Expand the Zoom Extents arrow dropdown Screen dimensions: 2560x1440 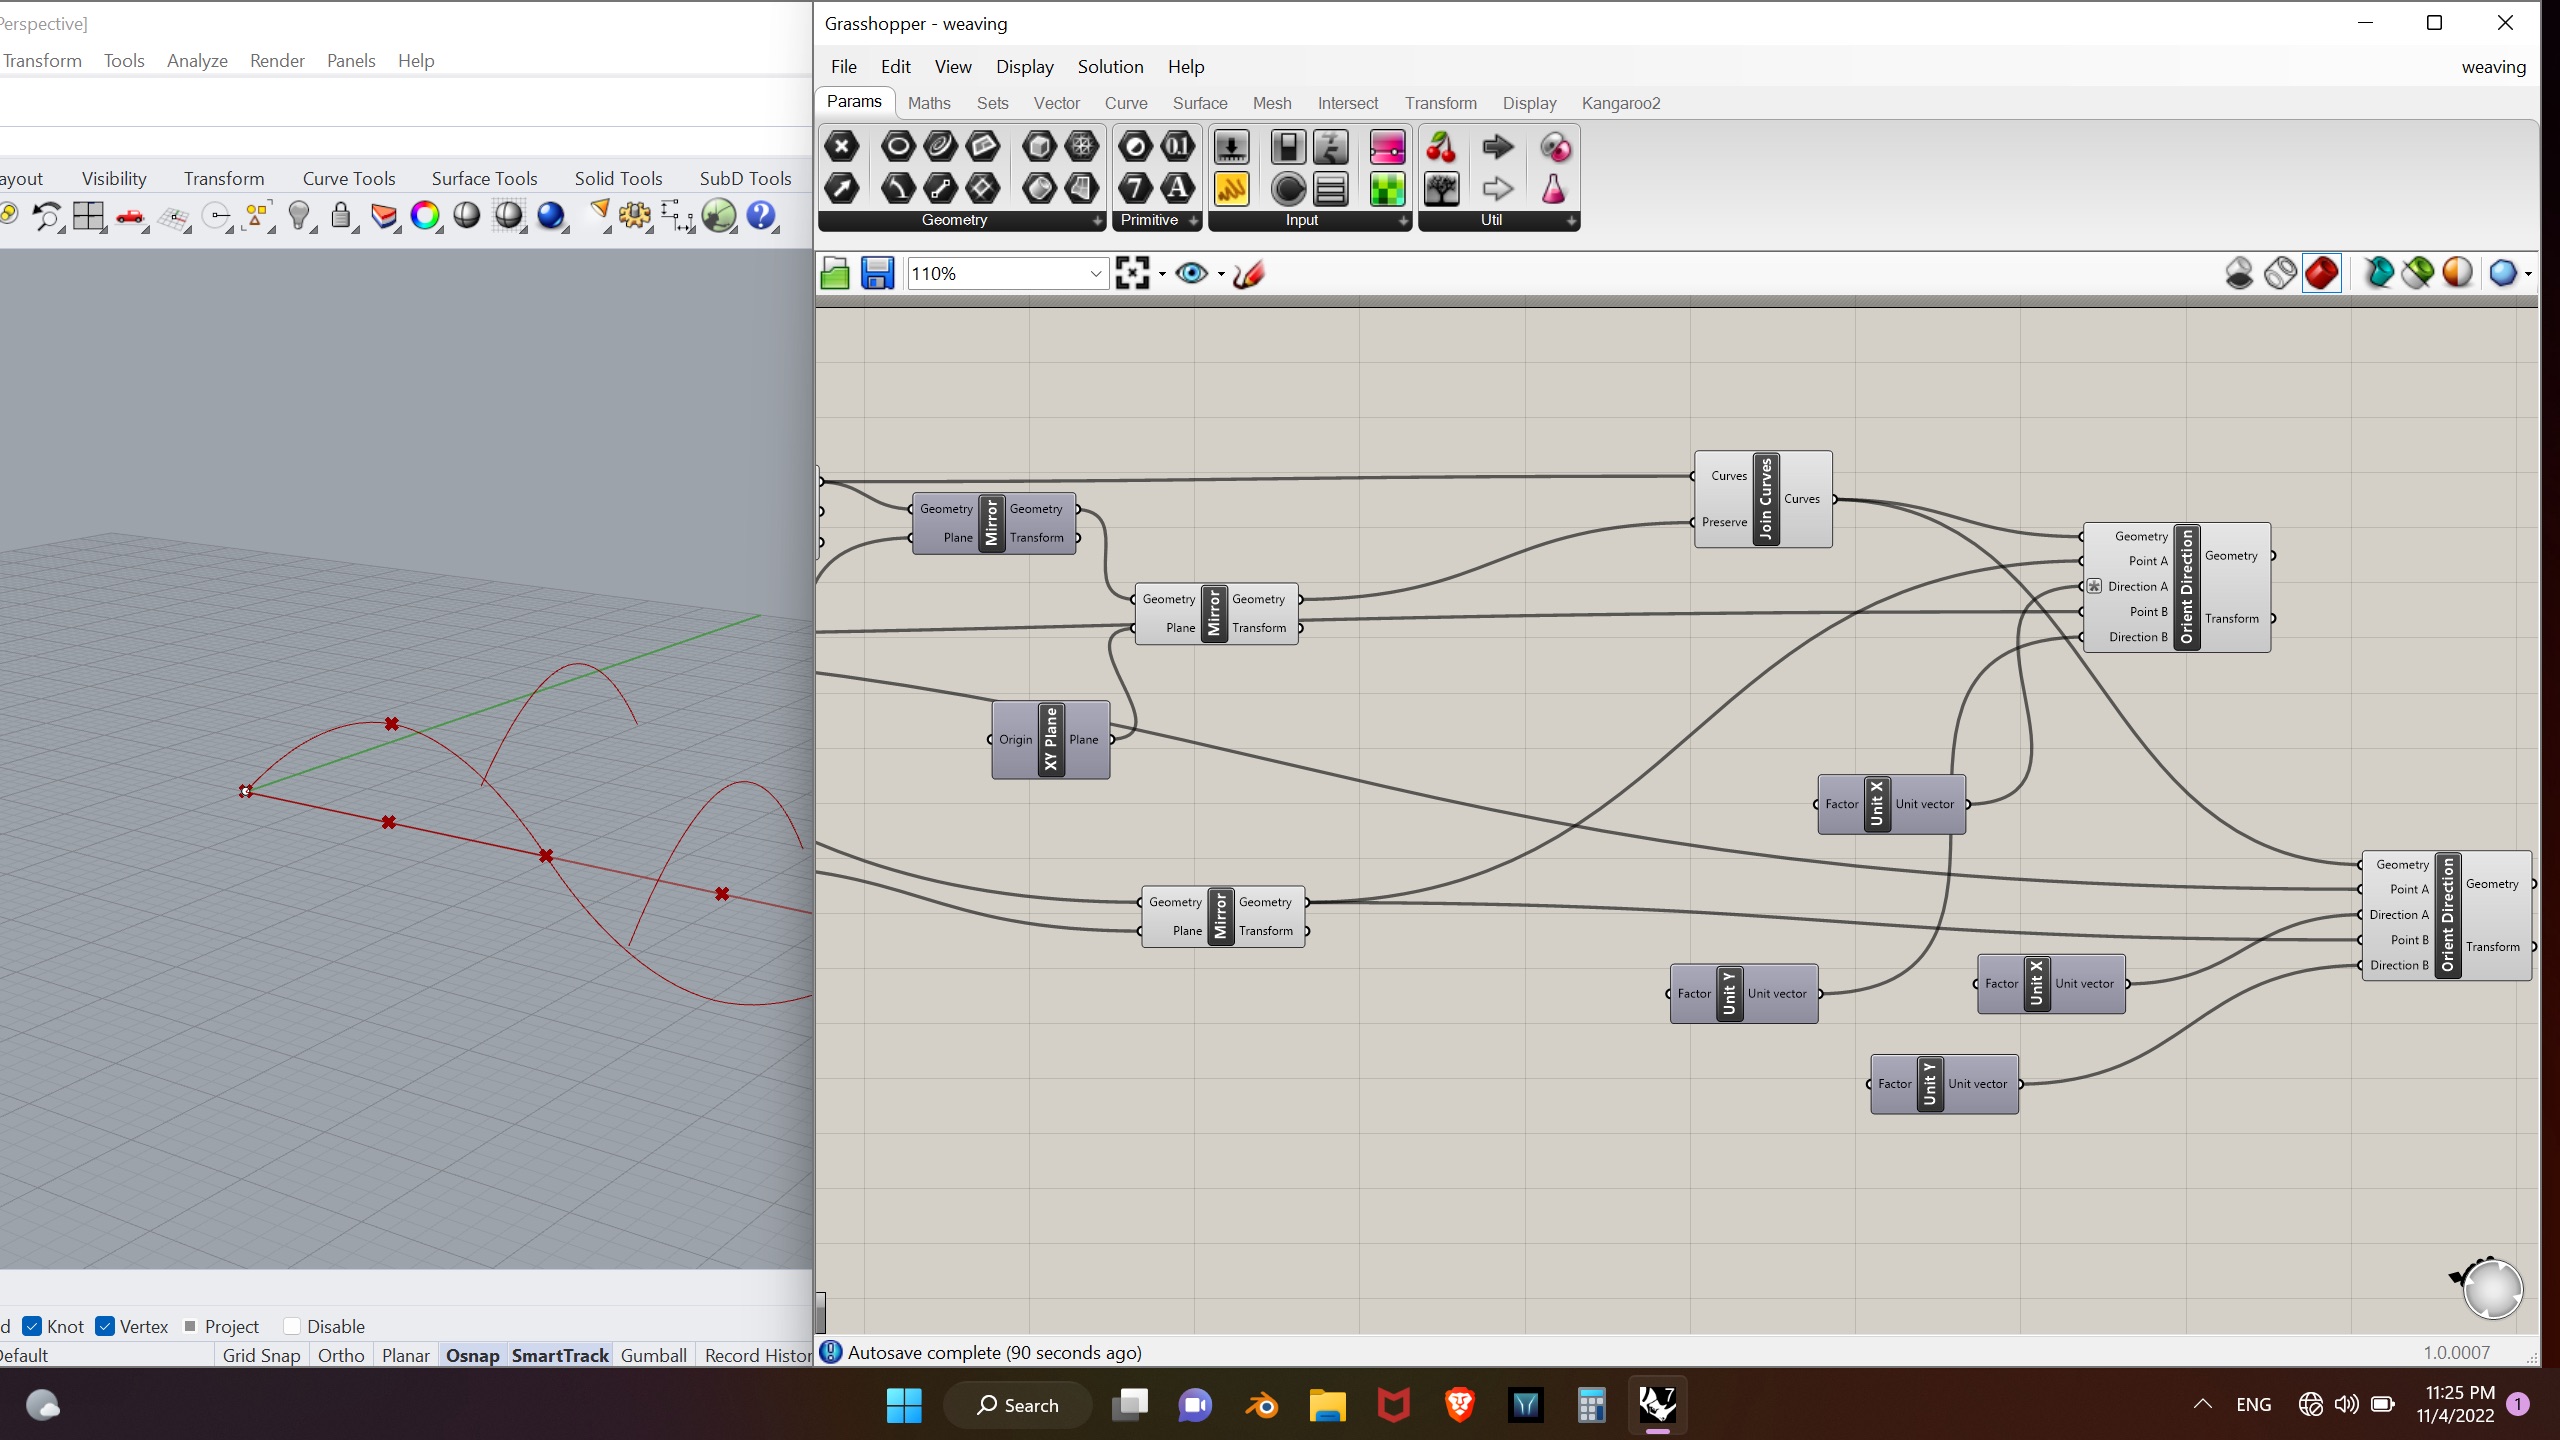(x=1162, y=274)
